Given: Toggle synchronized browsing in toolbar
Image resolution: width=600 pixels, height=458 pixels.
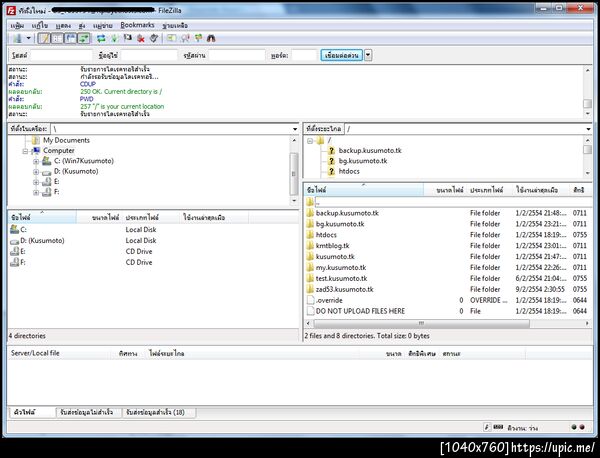Looking at the screenshot, I should [198, 38].
